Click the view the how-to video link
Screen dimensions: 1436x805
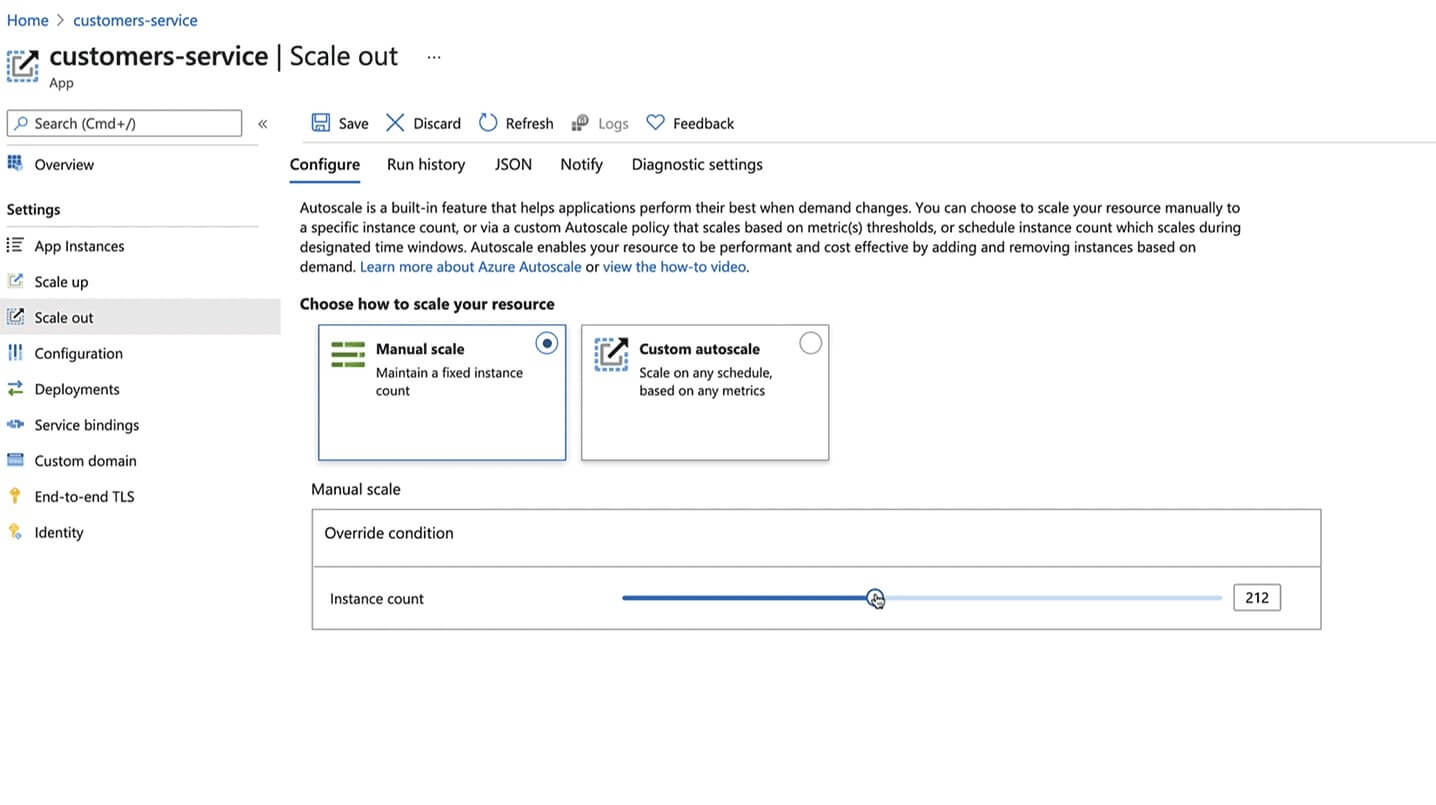point(674,267)
